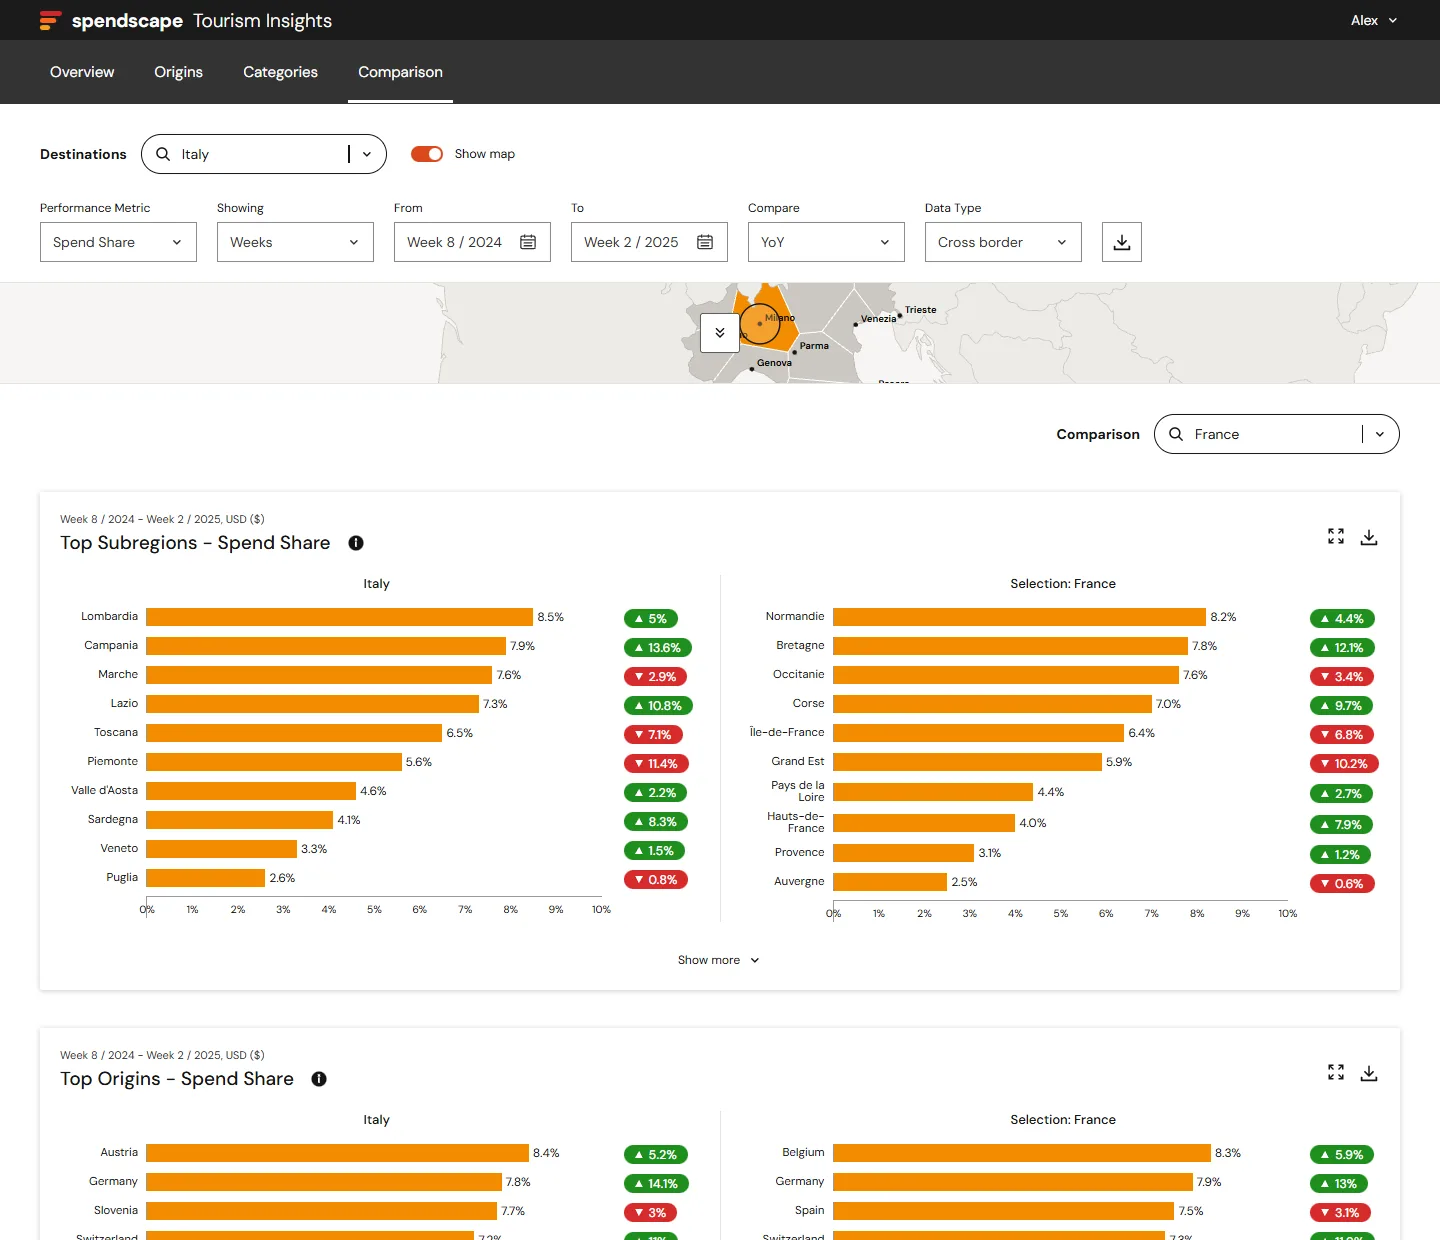Open info tooltip for Top Origins

(319, 1079)
